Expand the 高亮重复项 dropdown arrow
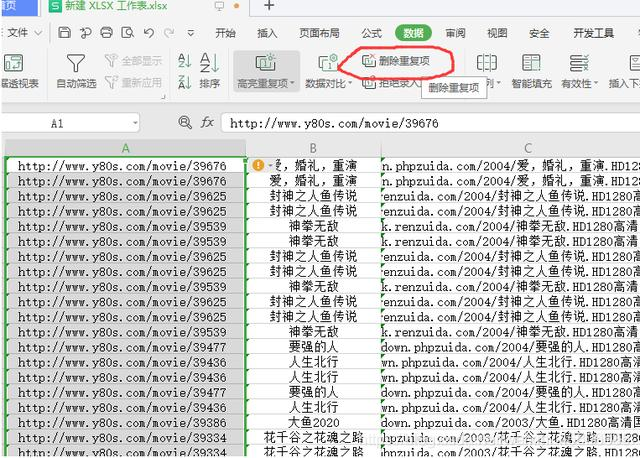640x458 pixels. pyautogui.click(x=293, y=83)
